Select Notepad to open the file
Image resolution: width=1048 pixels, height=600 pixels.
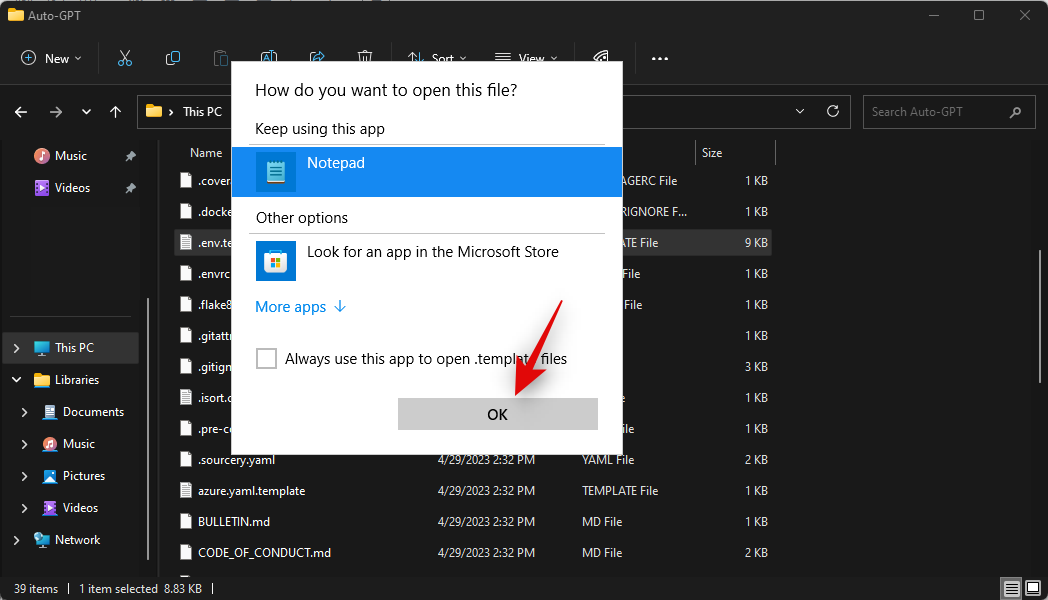coord(426,172)
